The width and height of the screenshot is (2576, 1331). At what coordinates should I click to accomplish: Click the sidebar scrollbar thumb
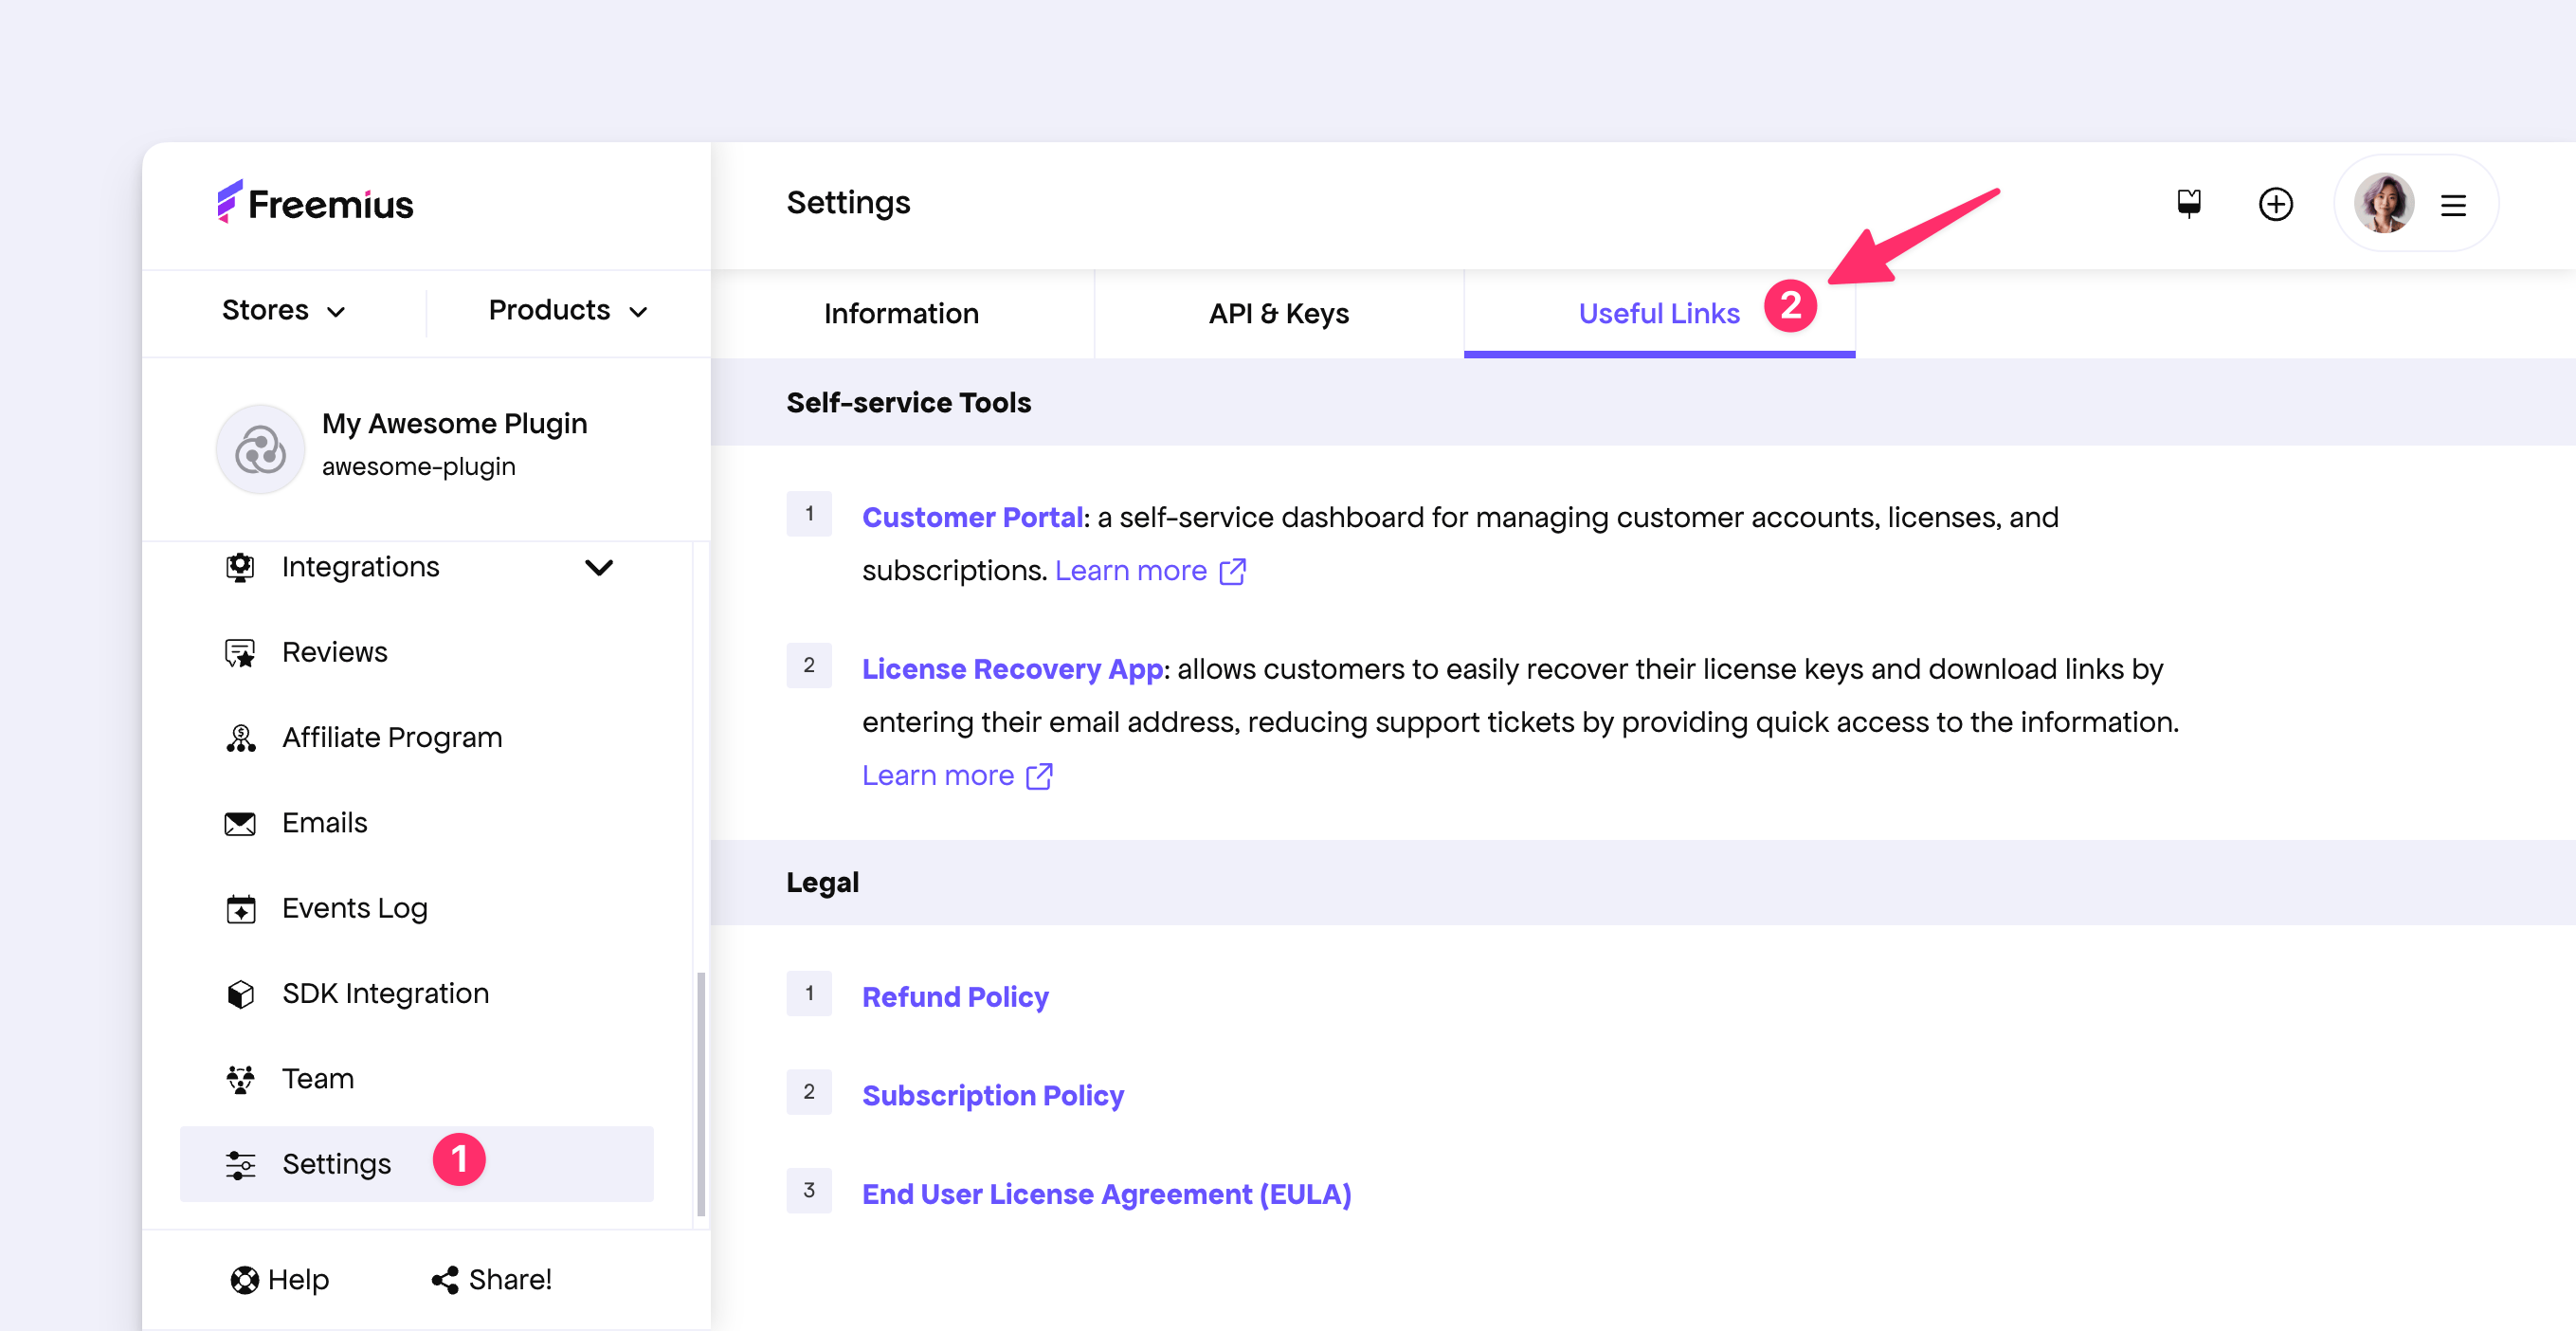pyautogui.click(x=701, y=1095)
